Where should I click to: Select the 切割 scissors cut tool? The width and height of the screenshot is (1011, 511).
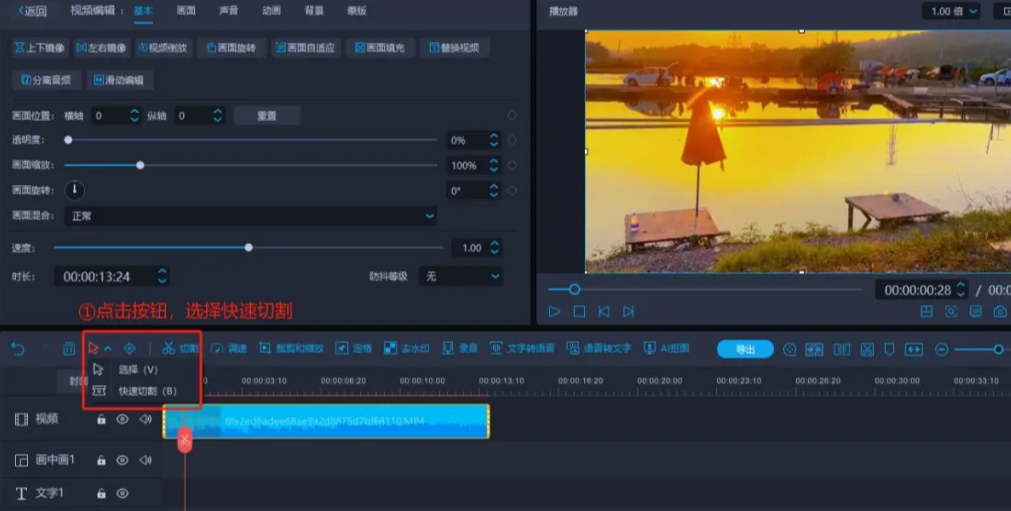tap(181, 349)
